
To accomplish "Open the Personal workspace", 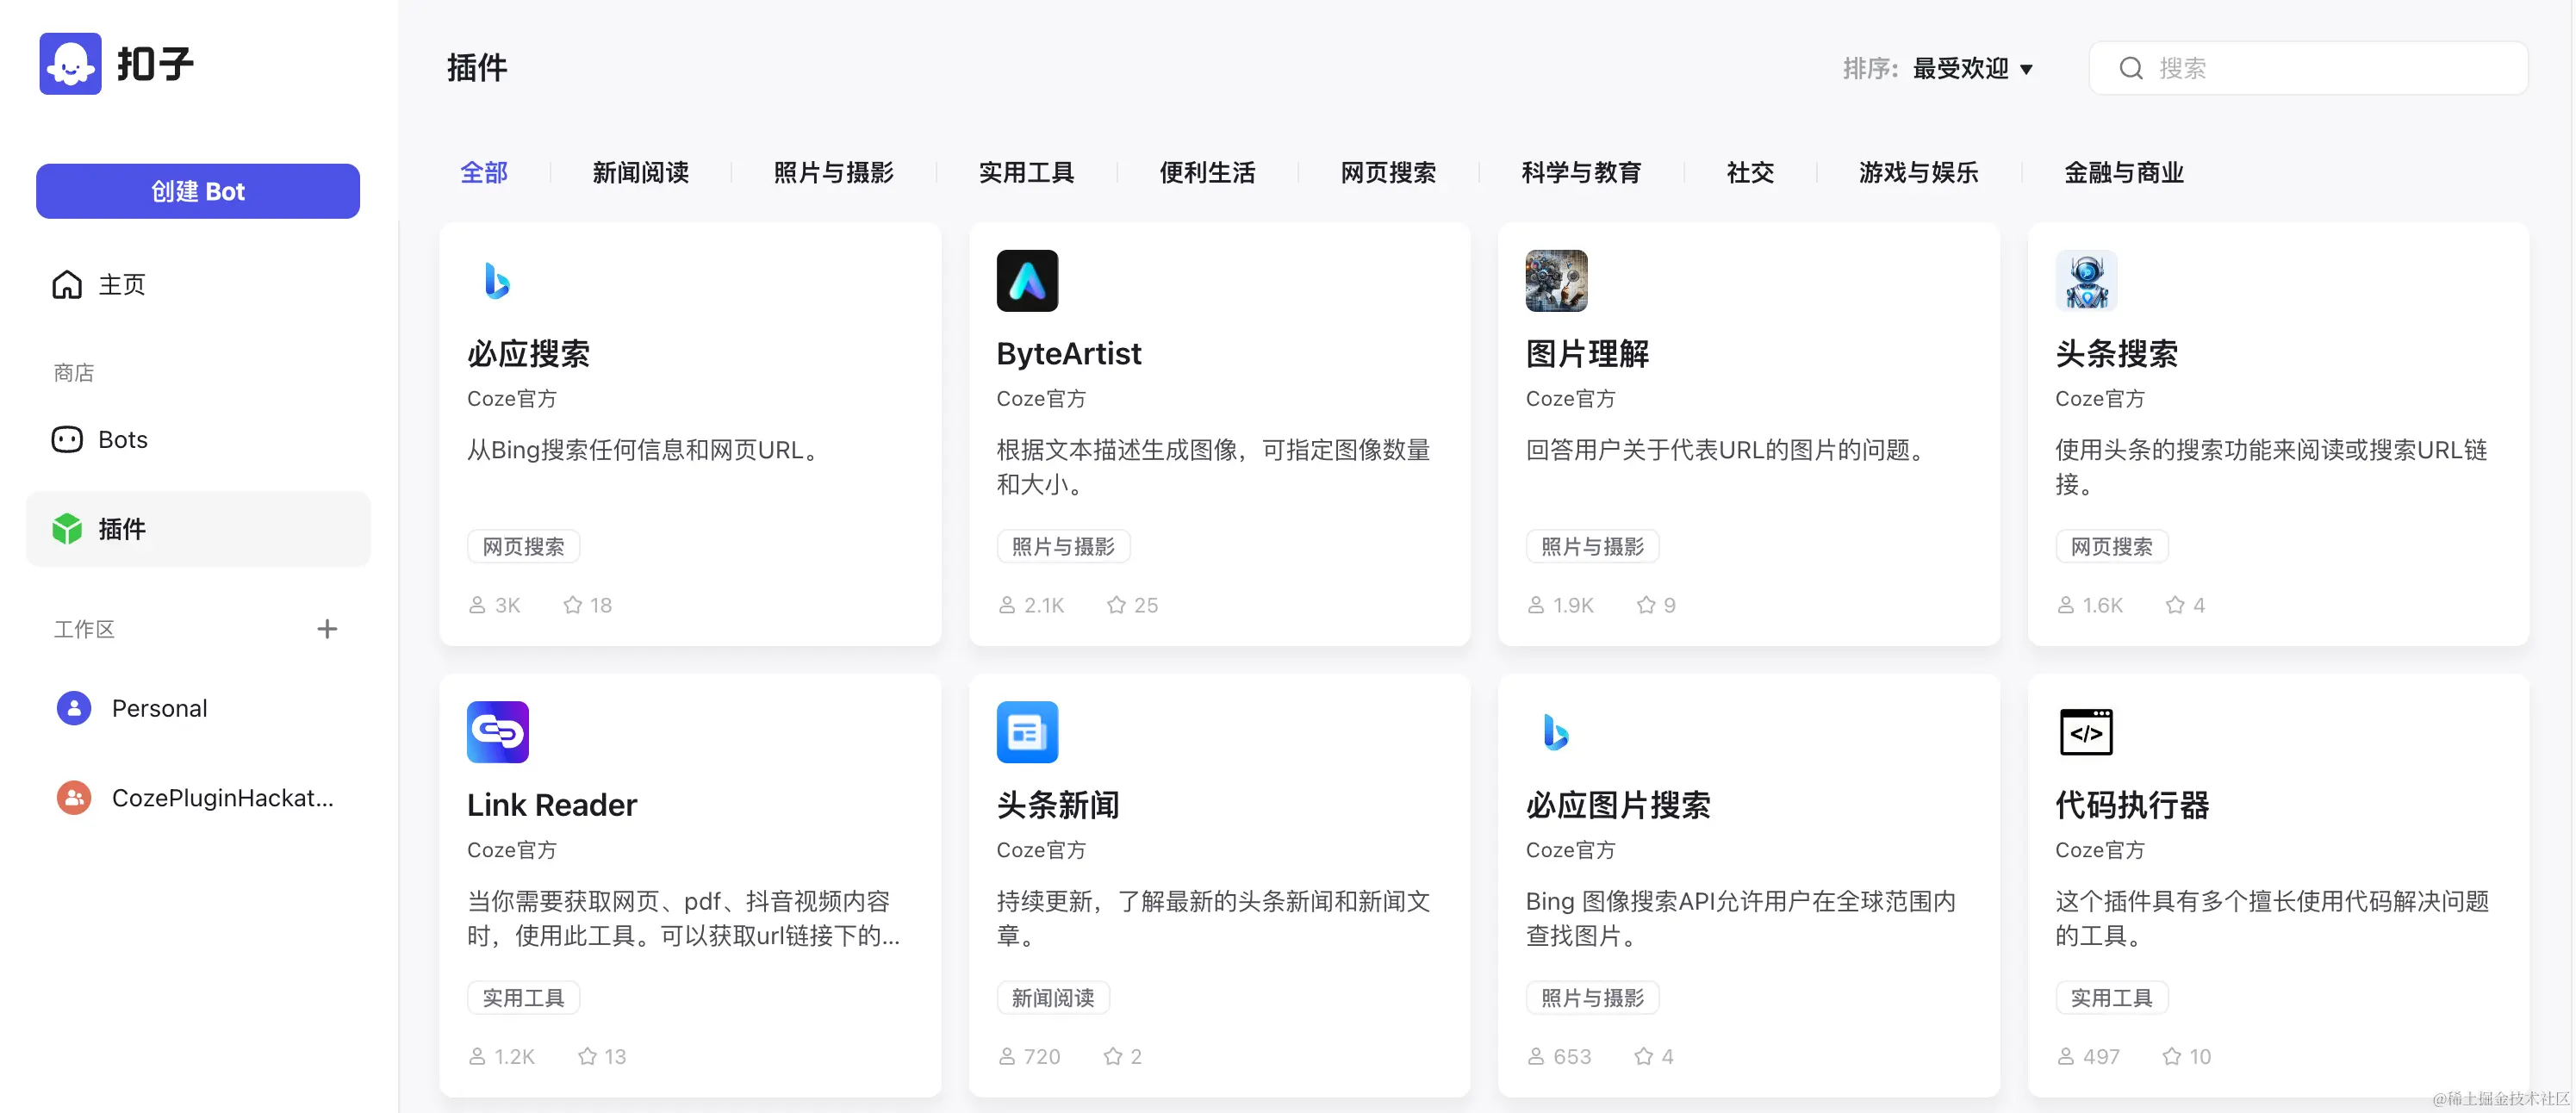I will [159, 708].
